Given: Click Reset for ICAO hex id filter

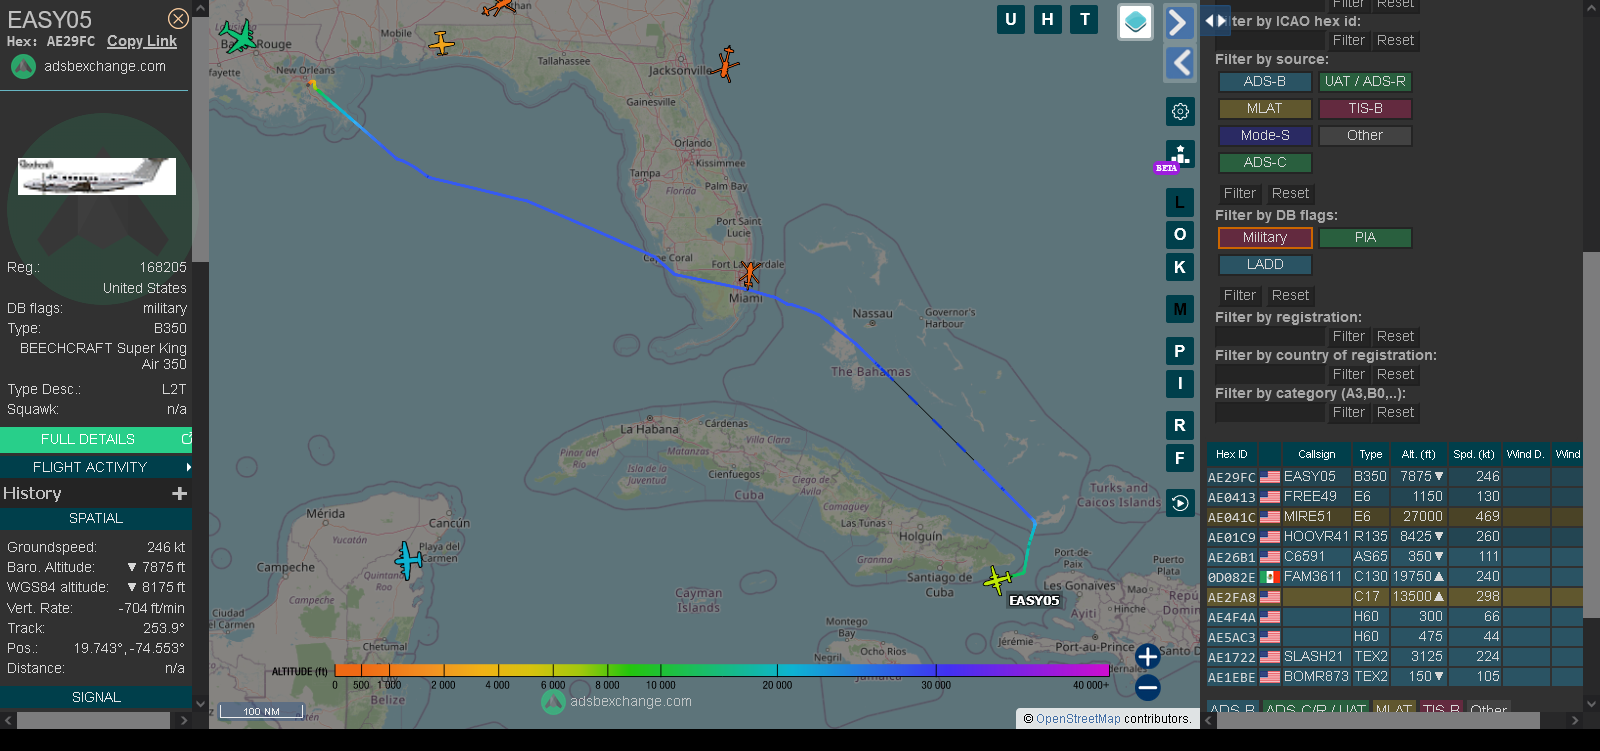Looking at the screenshot, I should pos(1395,41).
